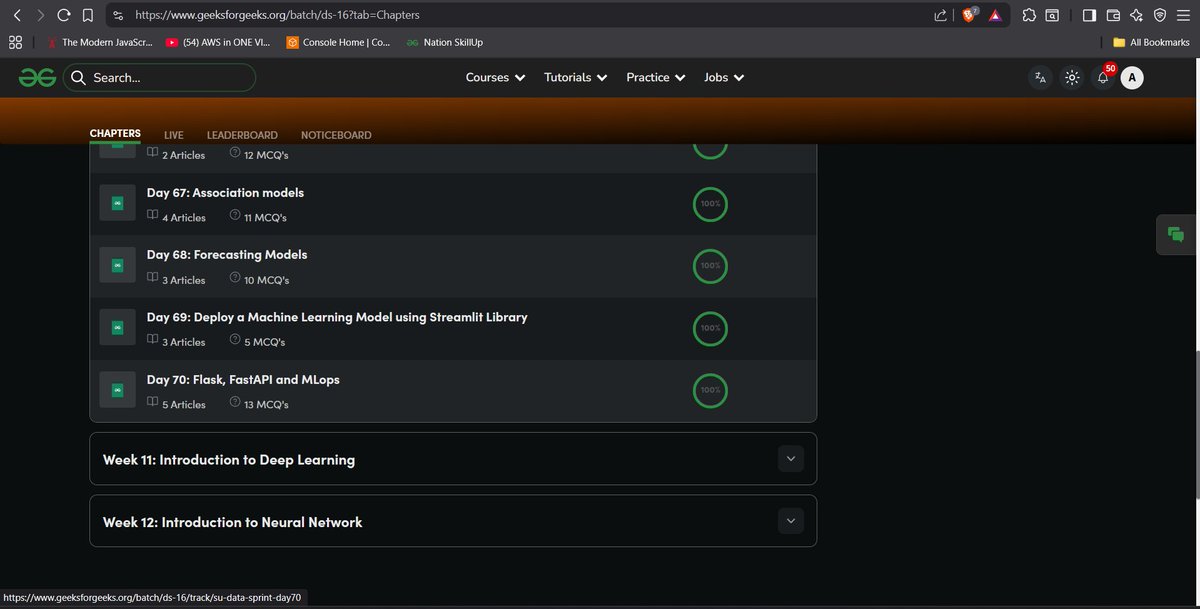
Task: Switch to the NOTICEBOARD tab
Action: [x=336, y=135]
